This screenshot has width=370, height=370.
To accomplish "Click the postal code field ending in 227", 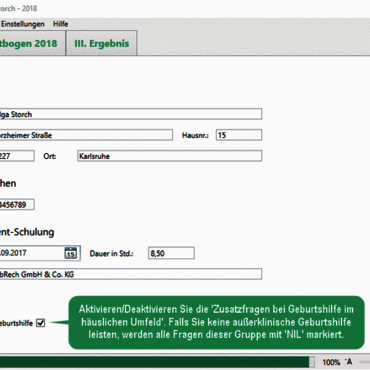I will coord(17,156).
